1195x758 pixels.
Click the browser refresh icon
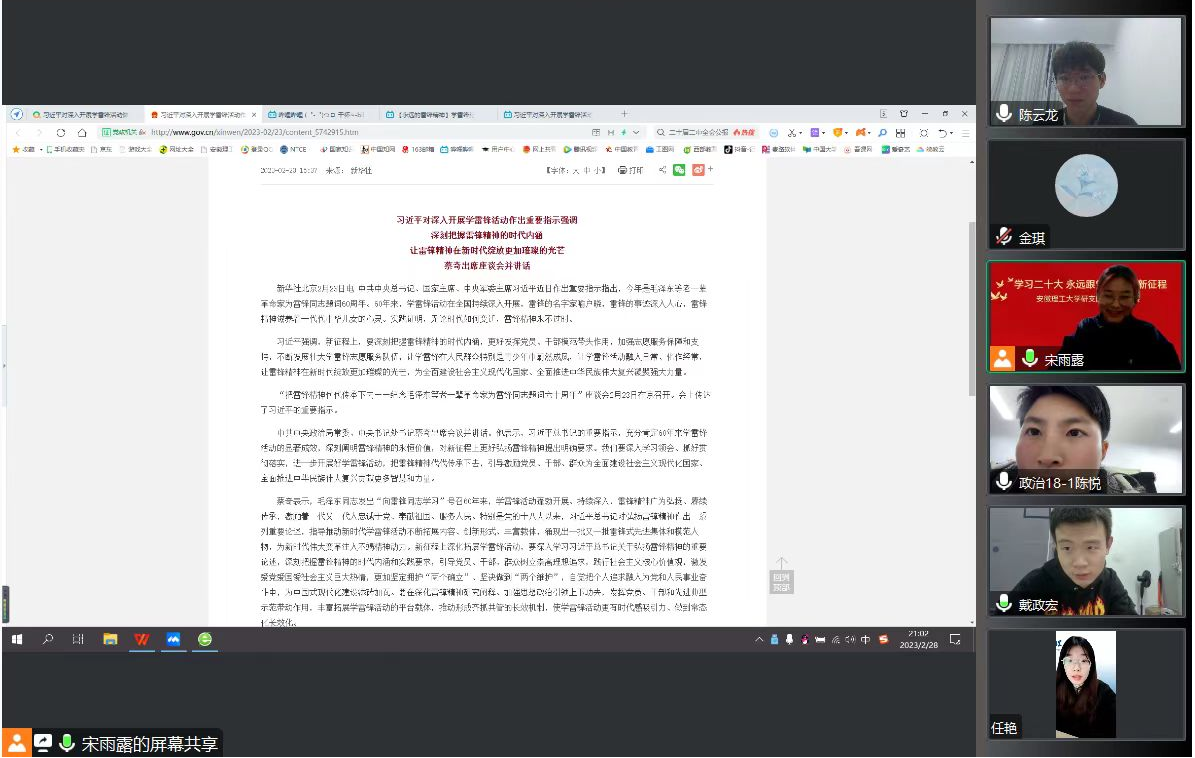point(61,132)
